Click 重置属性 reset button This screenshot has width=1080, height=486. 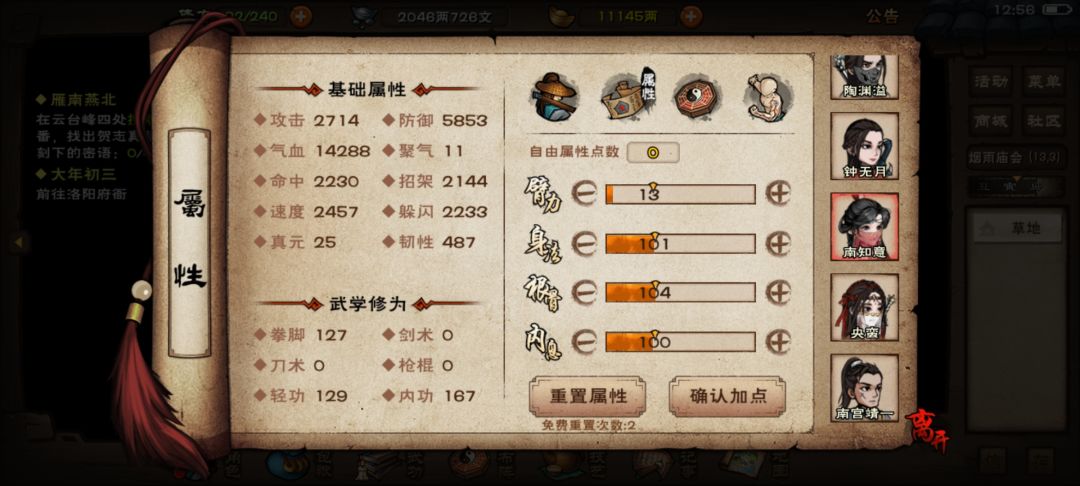click(588, 396)
